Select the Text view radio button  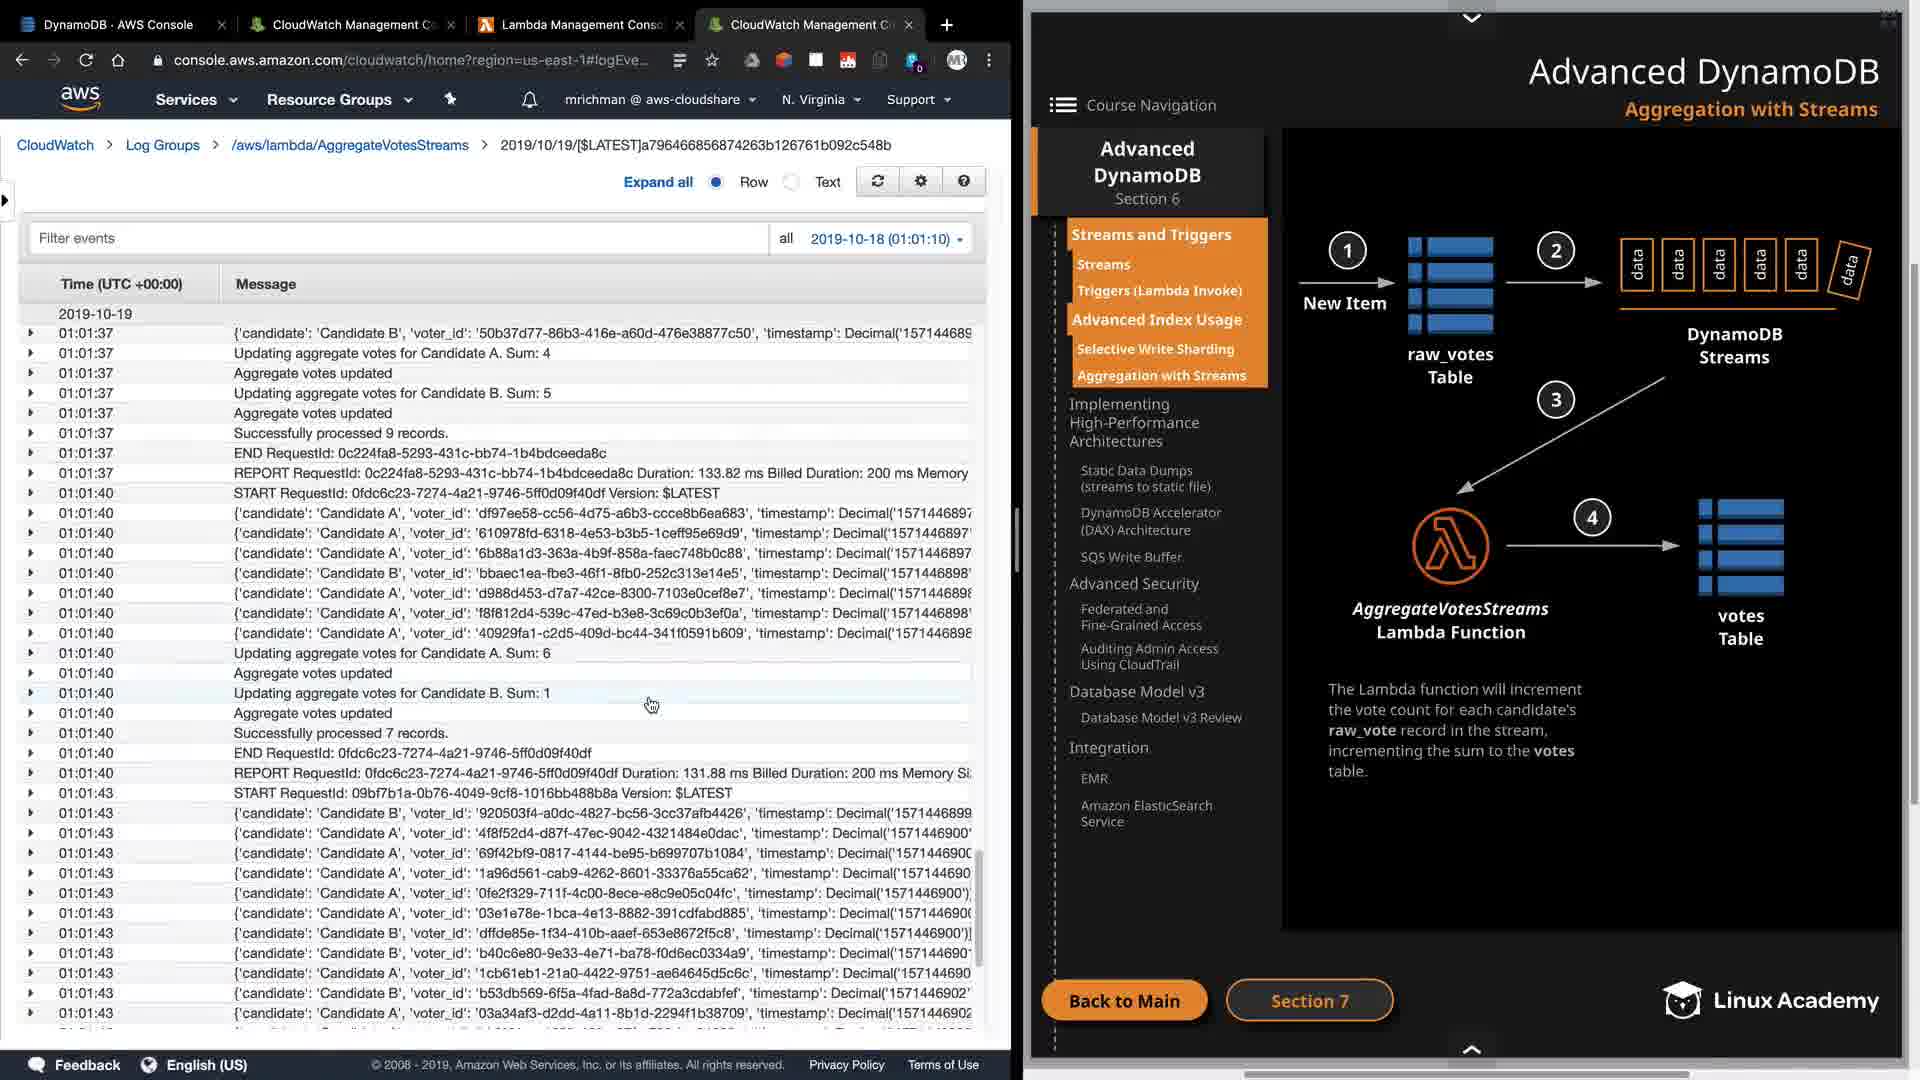coord(792,182)
